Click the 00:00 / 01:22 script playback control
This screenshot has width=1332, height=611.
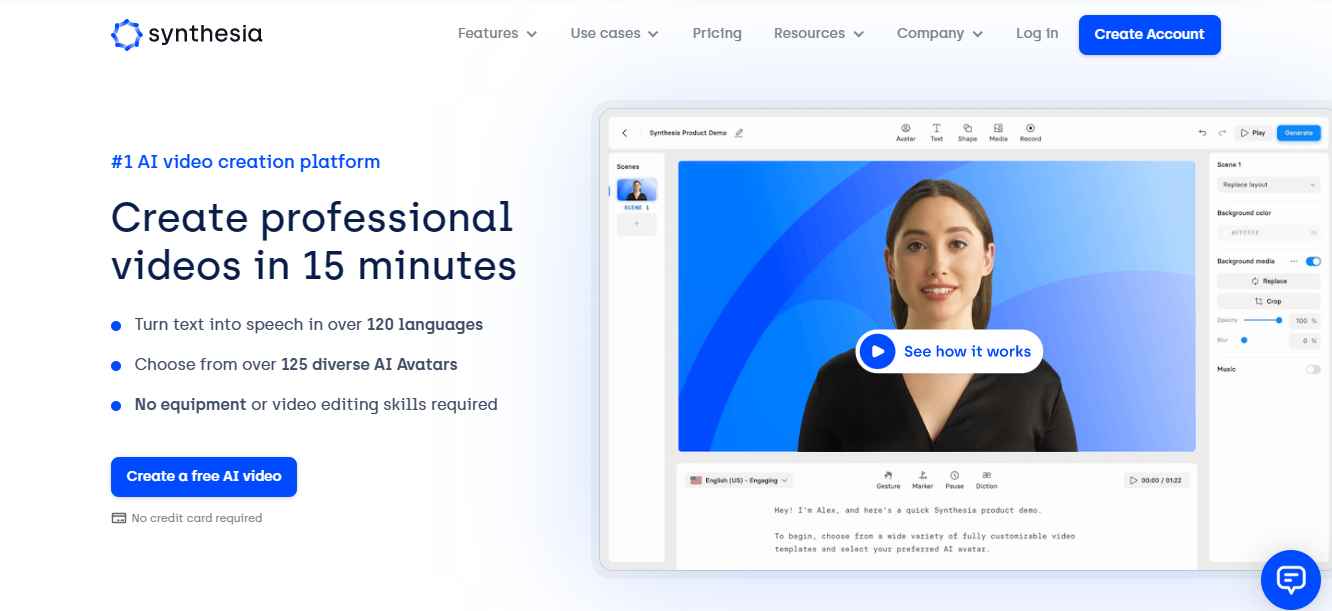coord(1155,480)
